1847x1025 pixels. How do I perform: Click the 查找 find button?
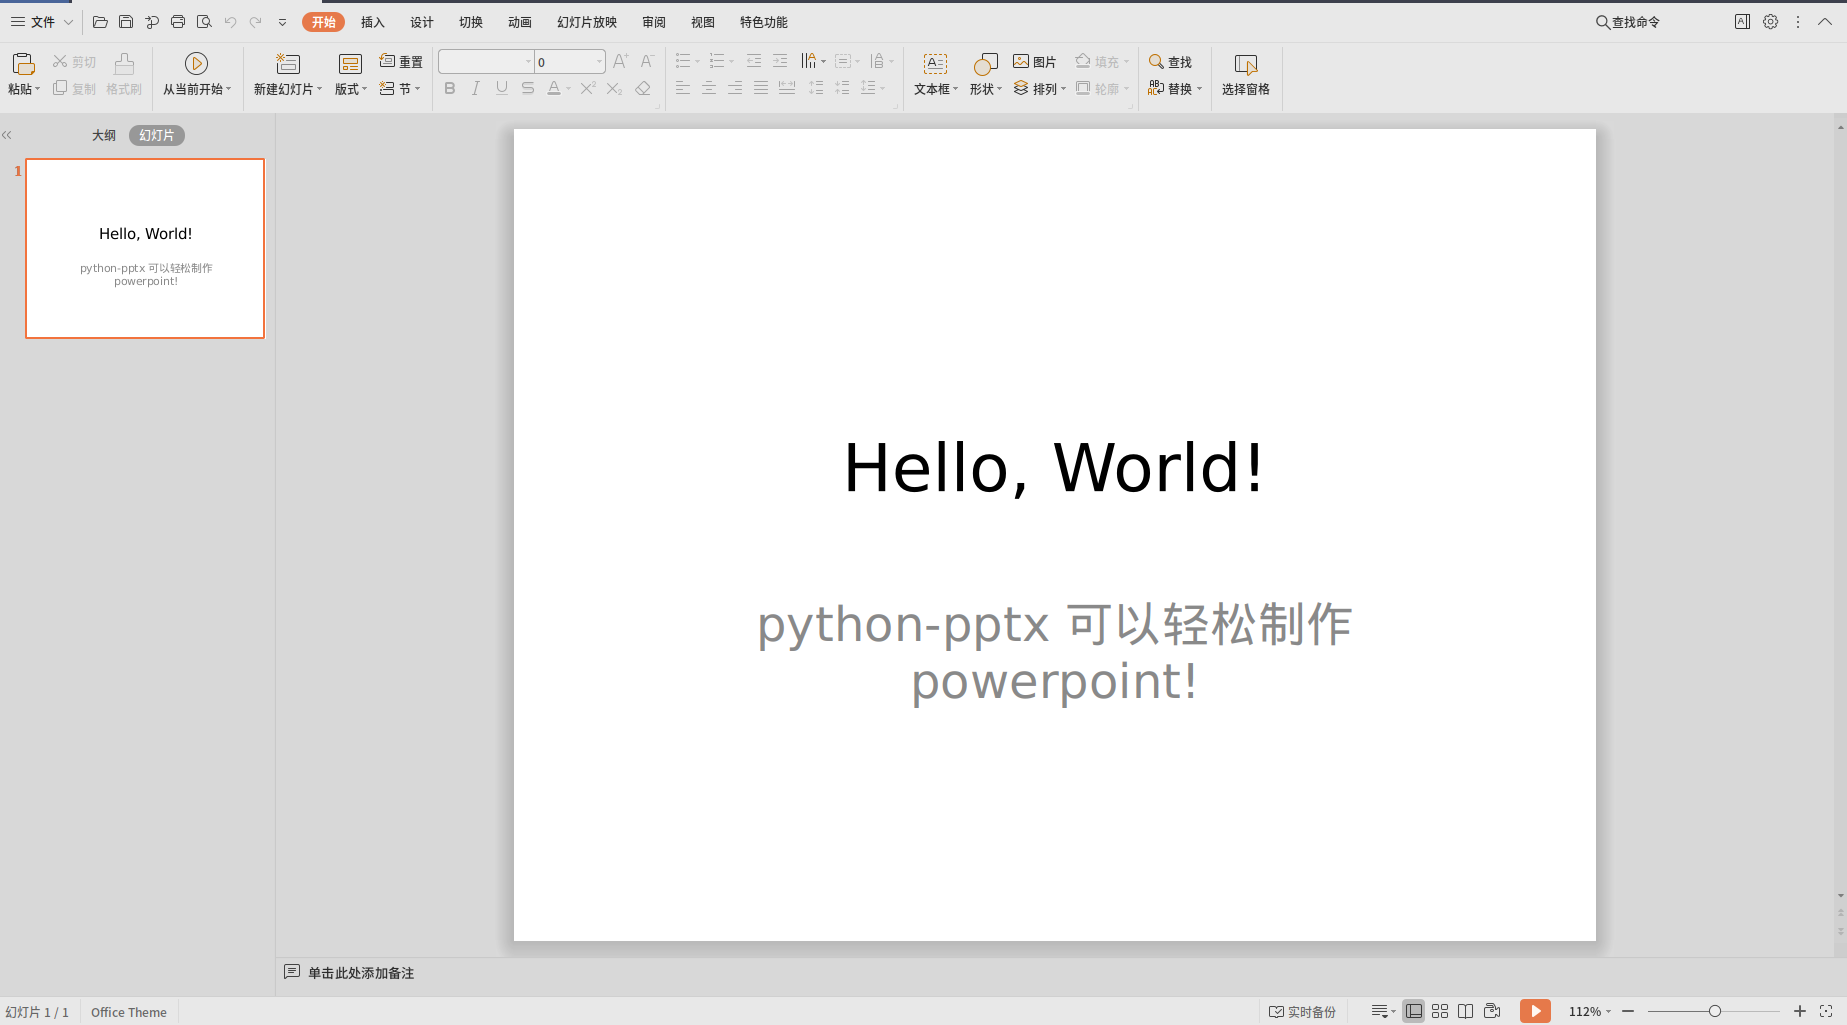pos(1171,62)
